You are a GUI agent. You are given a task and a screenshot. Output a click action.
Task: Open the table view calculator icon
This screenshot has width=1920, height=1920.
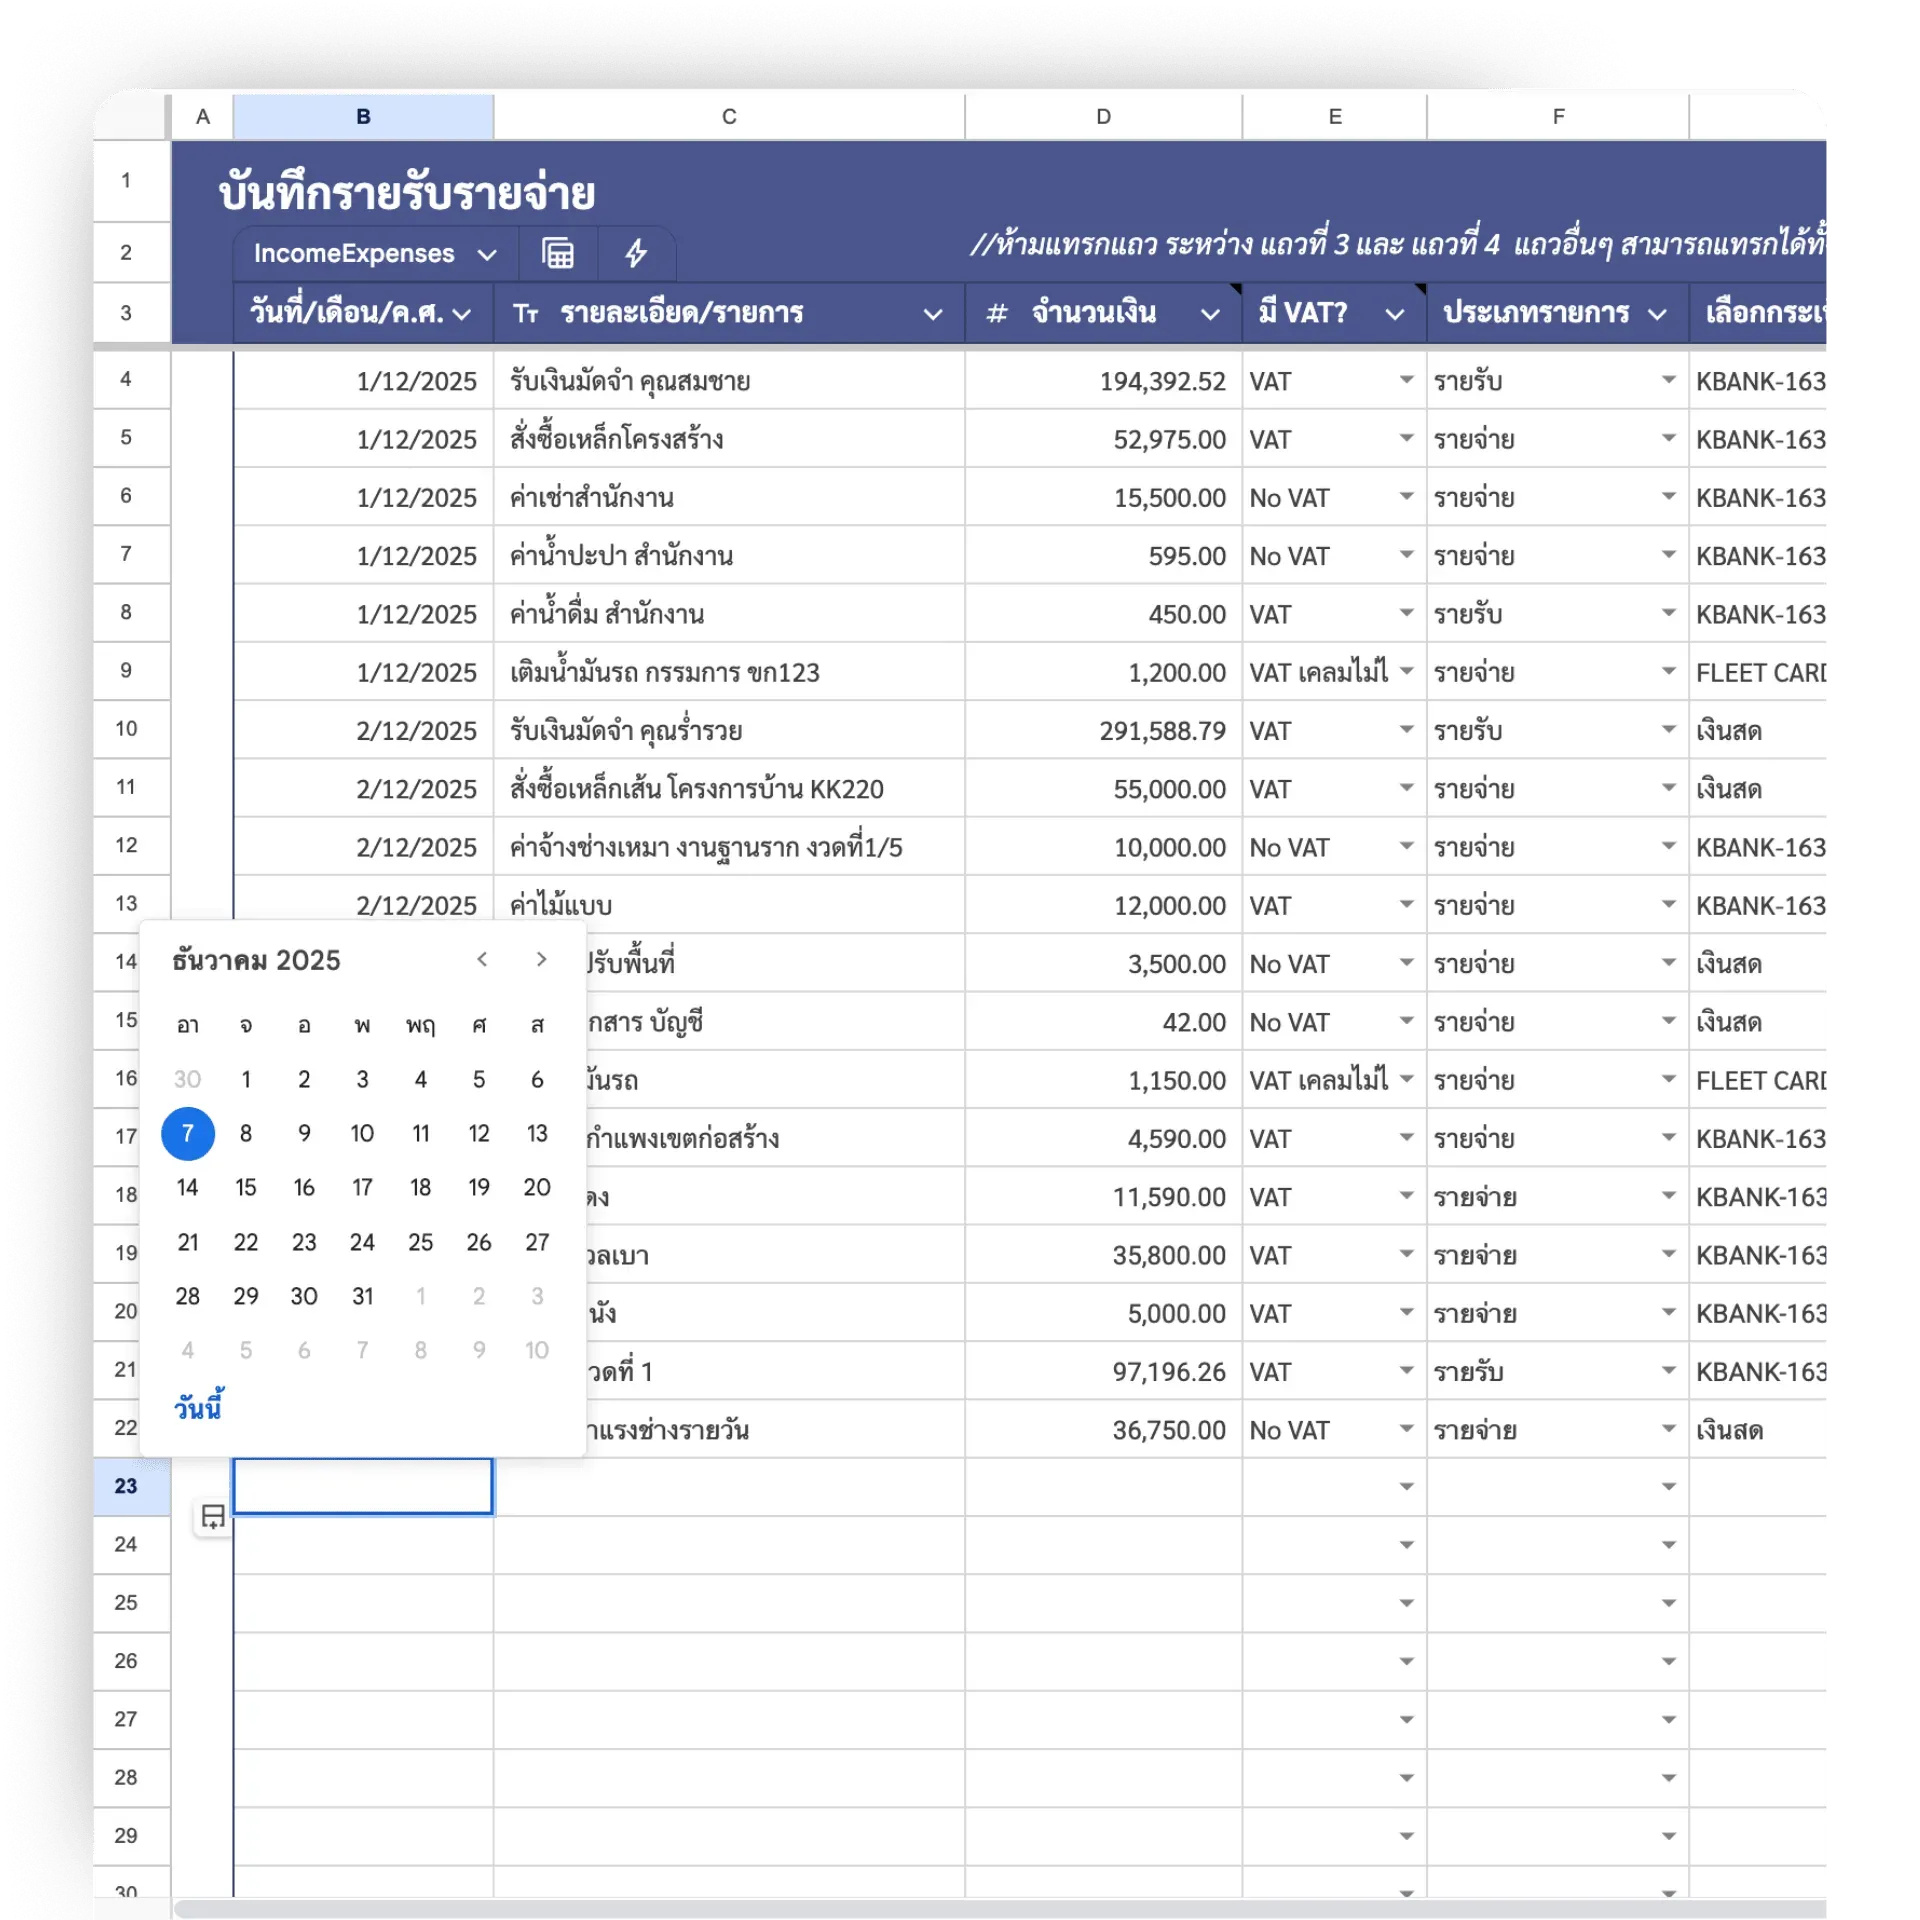pos(557,254)
